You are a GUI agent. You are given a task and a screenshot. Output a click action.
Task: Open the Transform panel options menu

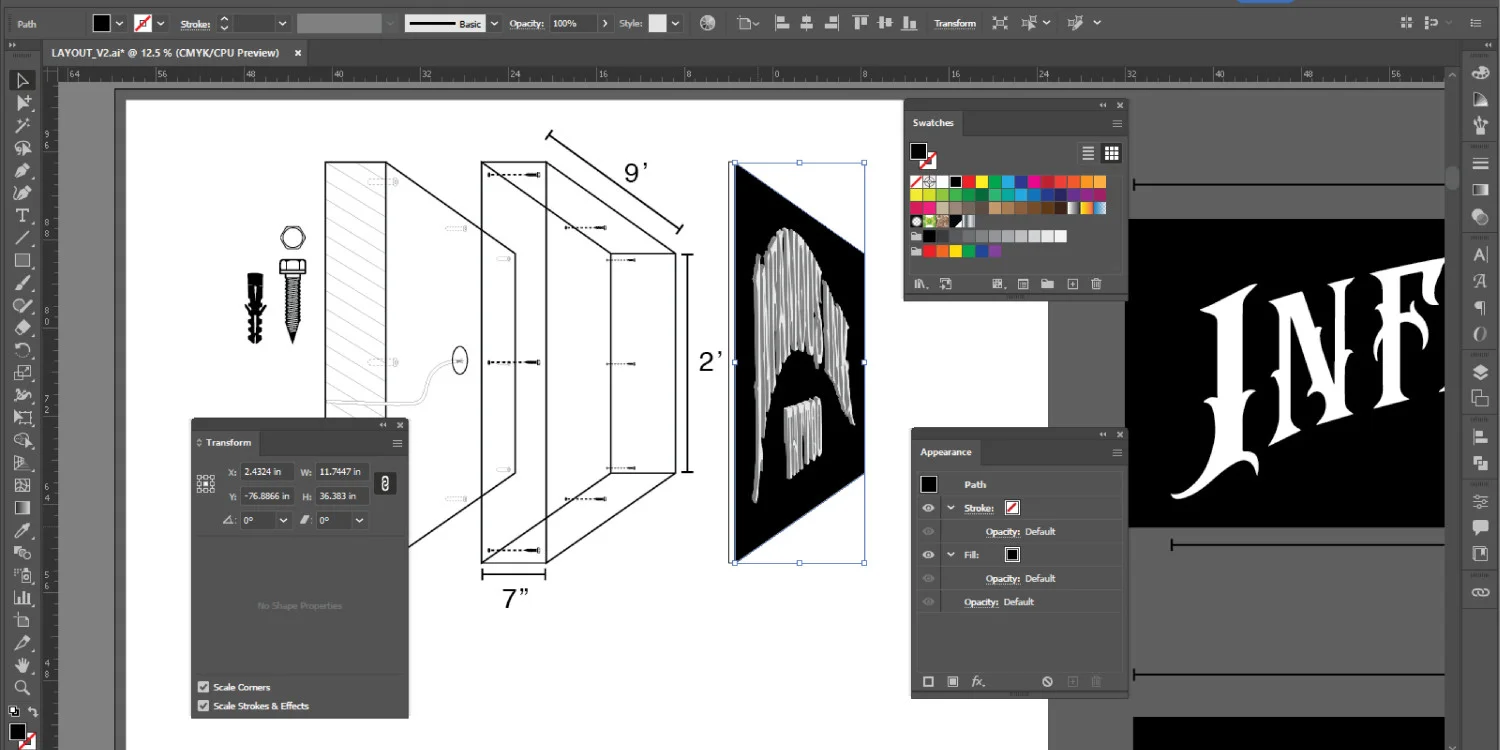(x=397, y=443)
